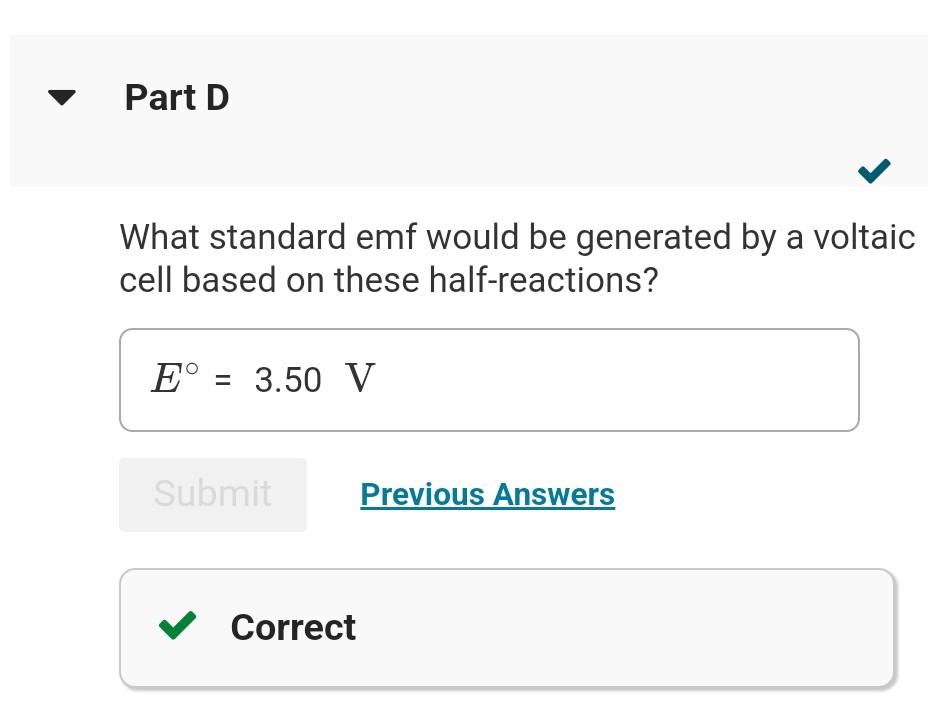Click the checkmark indicating Part D completion
Image resolution: width=928 pixels, height=716 pixels.
pyautogui.click(x=873, y=170)
